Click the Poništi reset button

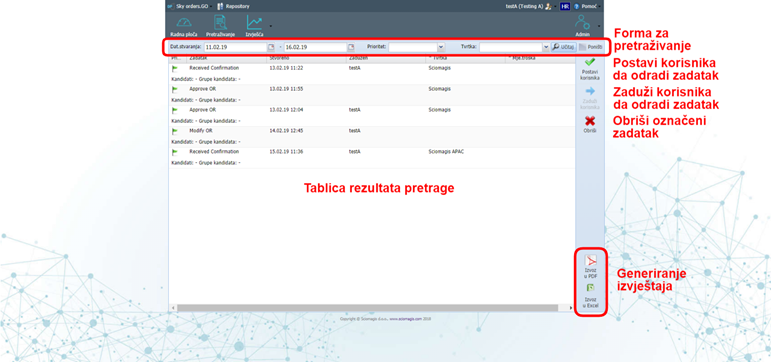[590, 47]
